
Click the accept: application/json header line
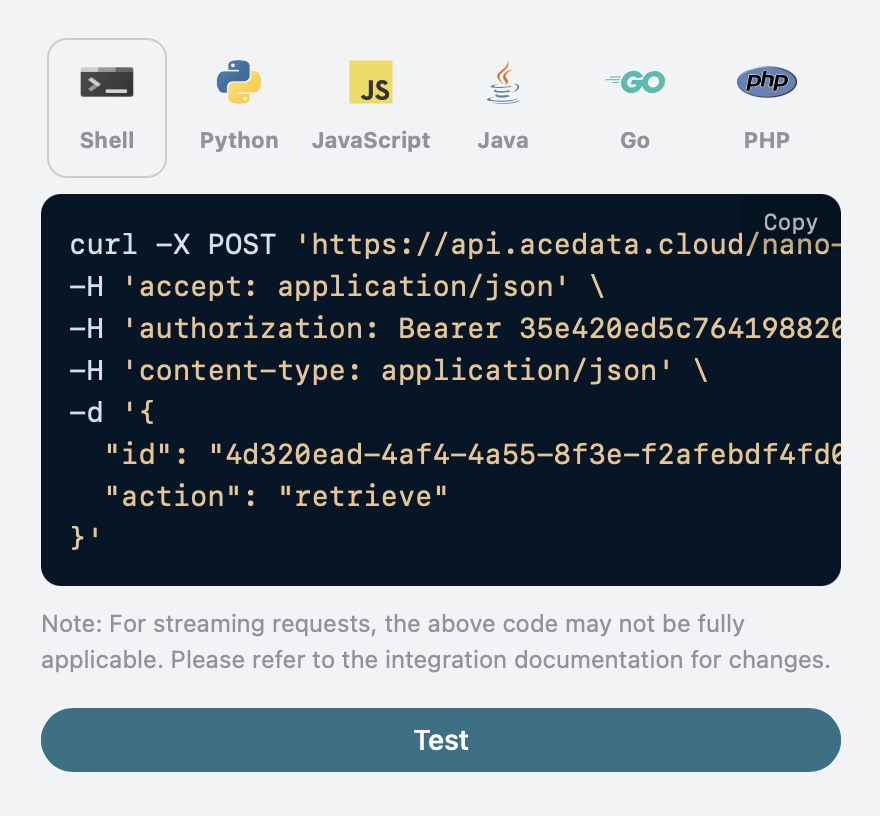(x=336, y=287)
